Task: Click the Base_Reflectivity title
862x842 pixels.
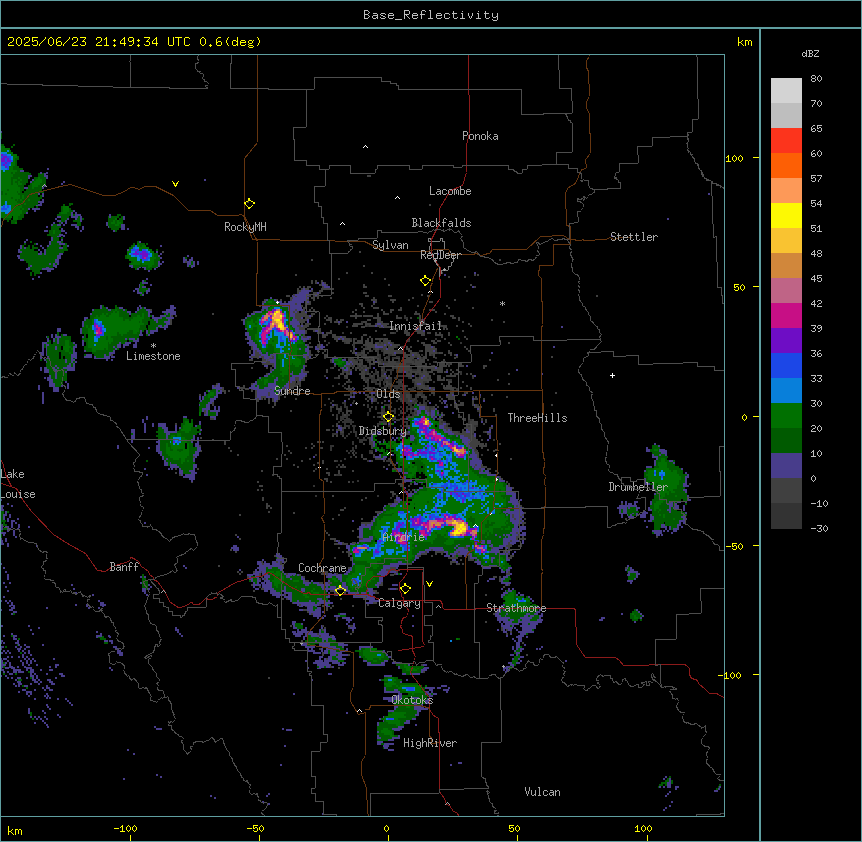Action: 431,15
